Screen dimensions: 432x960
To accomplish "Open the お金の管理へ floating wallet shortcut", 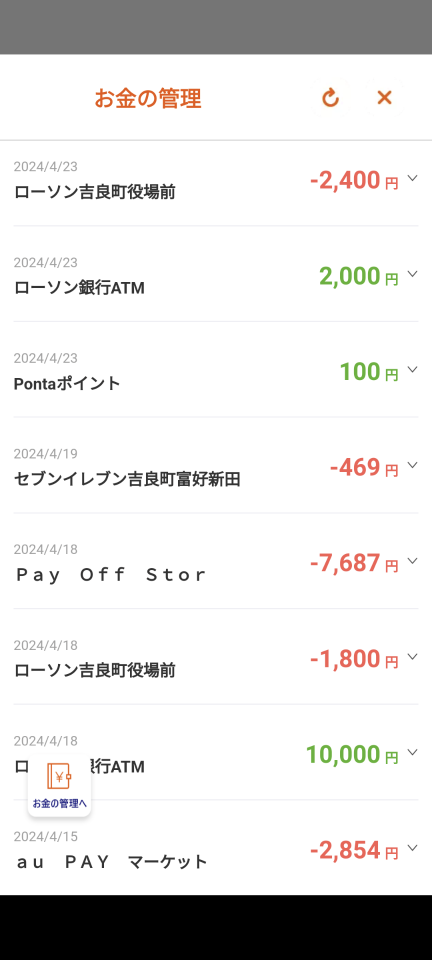I will [59, 786].
